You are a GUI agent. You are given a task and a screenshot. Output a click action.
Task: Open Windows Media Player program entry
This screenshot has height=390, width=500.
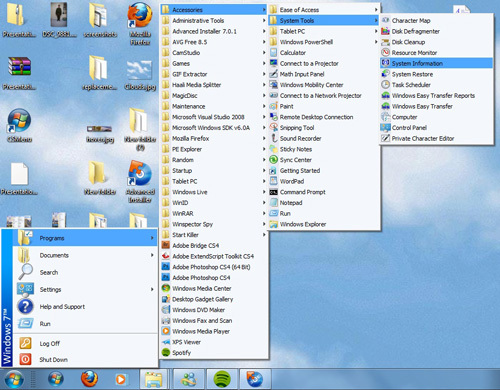(214, 331)
